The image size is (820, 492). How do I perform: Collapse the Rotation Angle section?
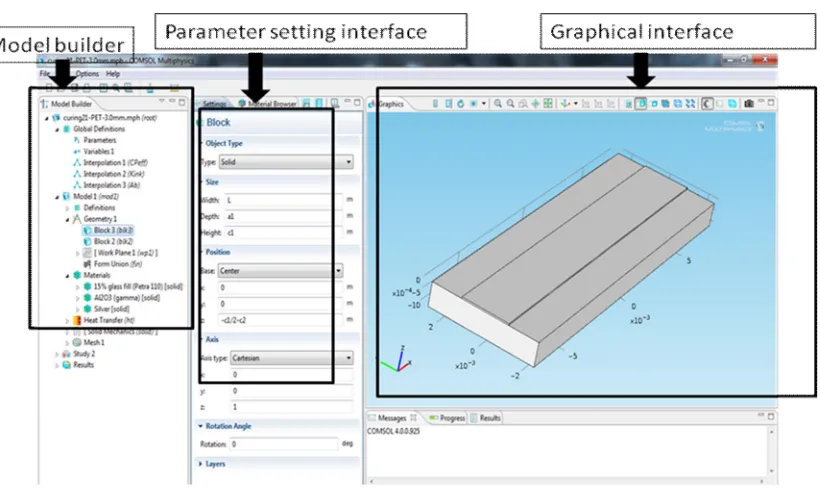pyautogui.click(x=200, y=426)
